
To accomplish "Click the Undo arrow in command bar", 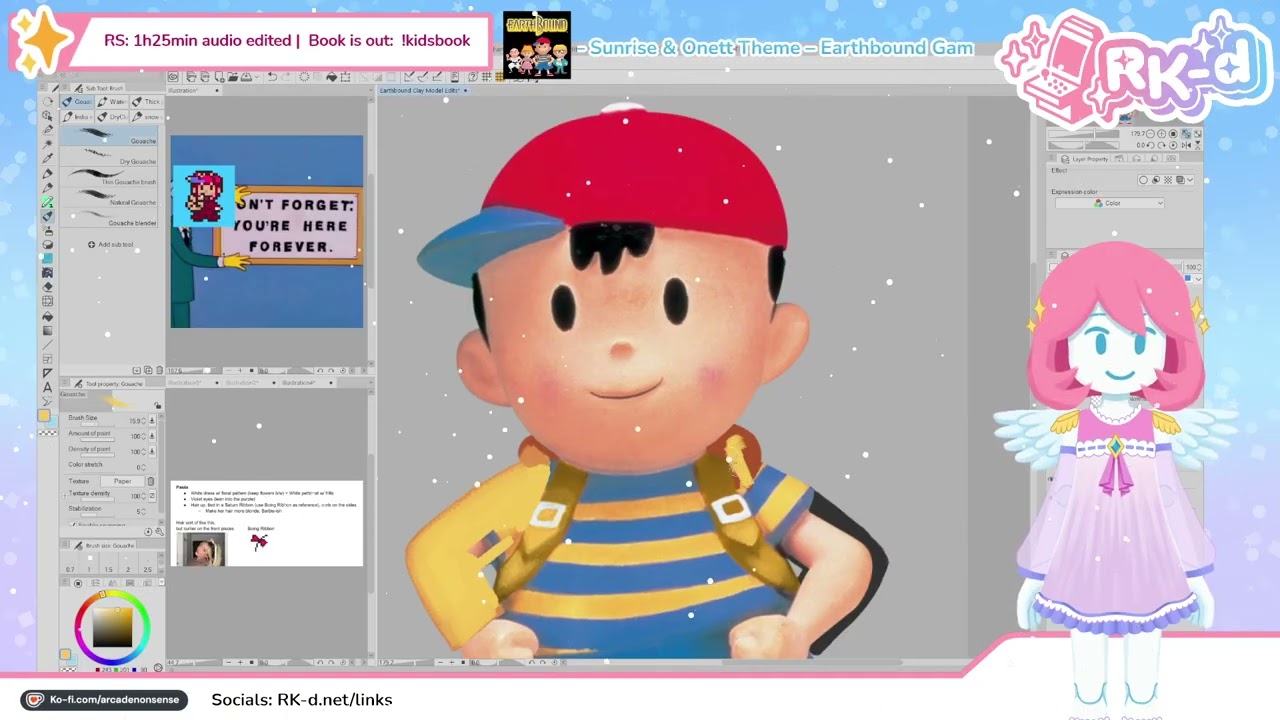I will click(x=271, y=77).
